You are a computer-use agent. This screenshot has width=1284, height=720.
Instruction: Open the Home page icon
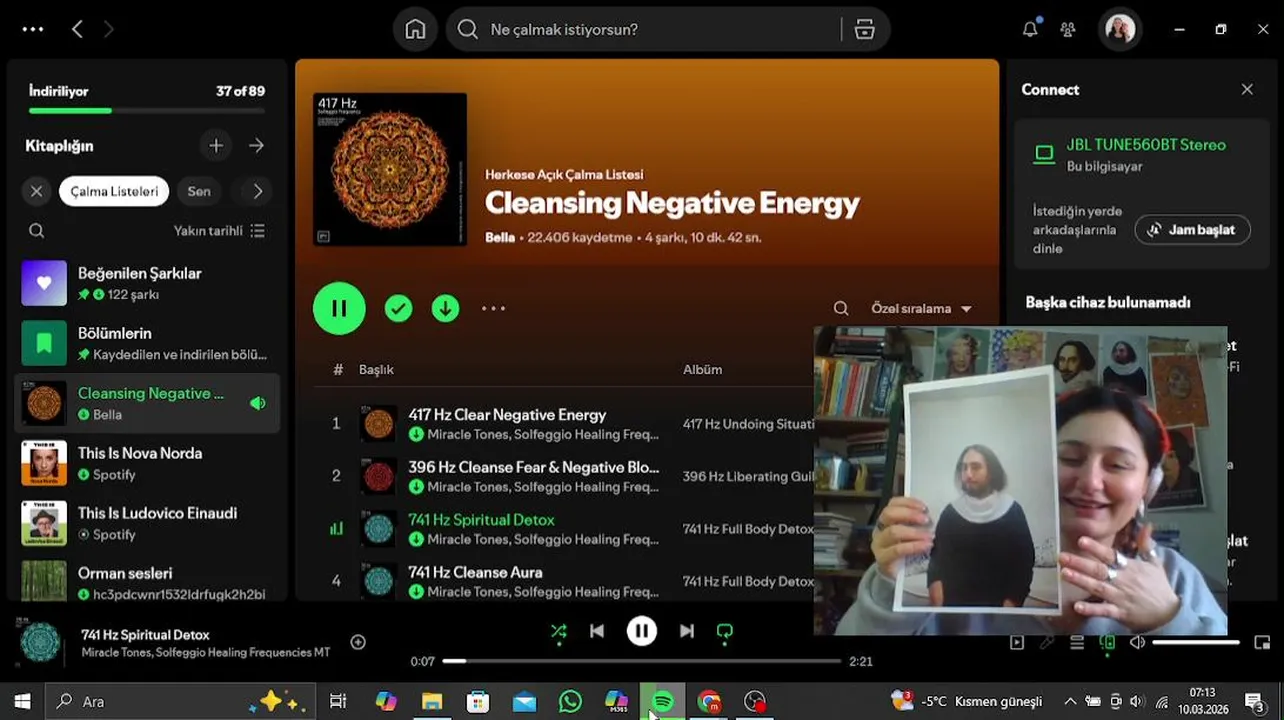pos(415,29)
